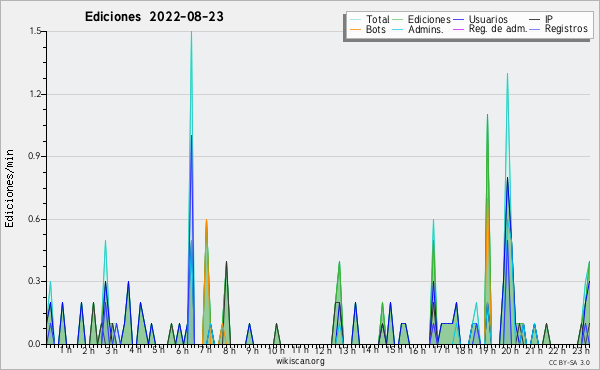Select the 'Usuarios' legend label
The height and width of the screenshot is (370, 600).
coord(488,19)
